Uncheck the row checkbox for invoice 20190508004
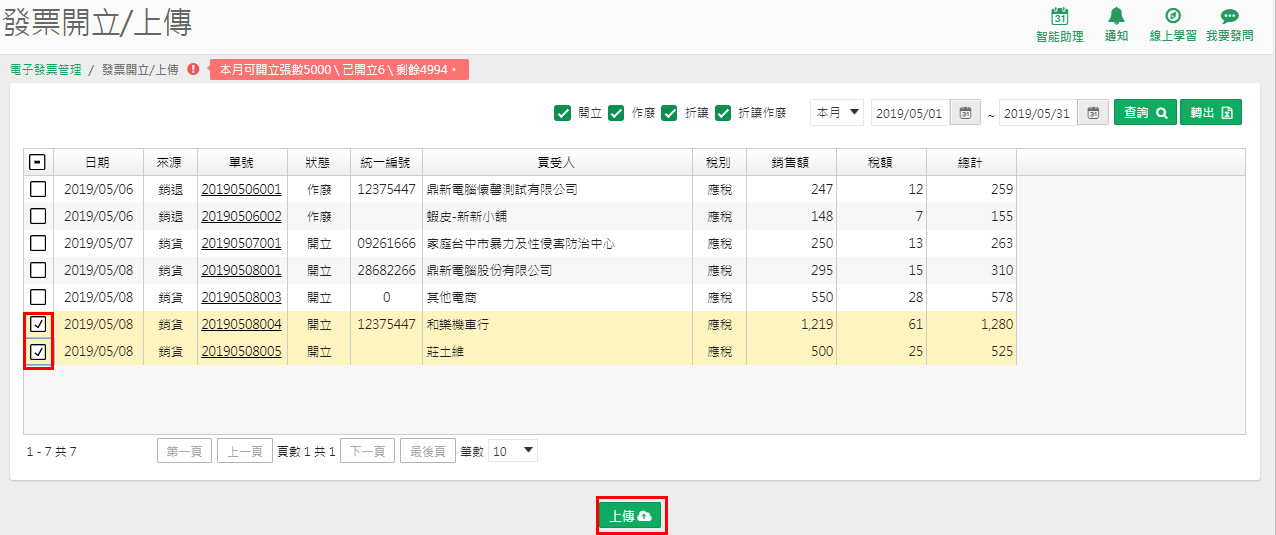1276x535 pixels. pos(38,324)
